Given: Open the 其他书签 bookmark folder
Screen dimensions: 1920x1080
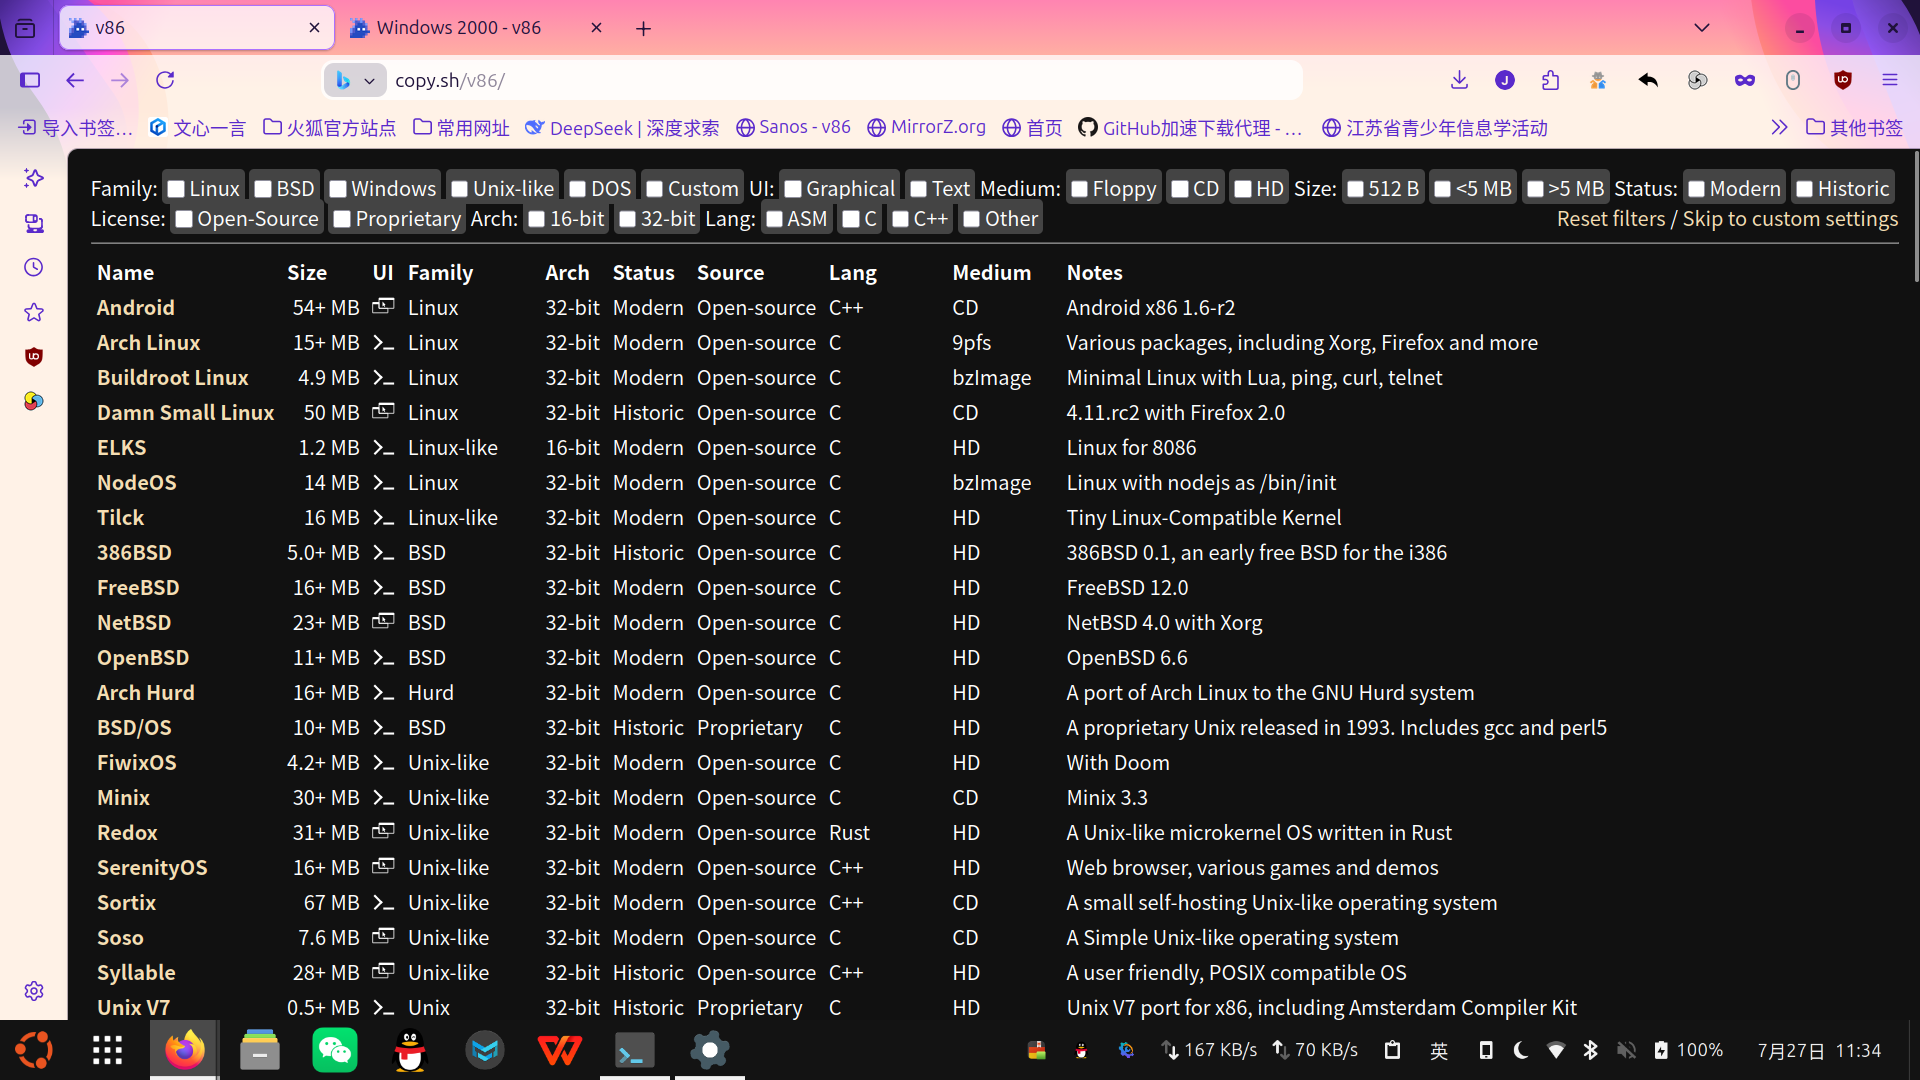Looking at the screenshot, I should (x=1855, y=127).
